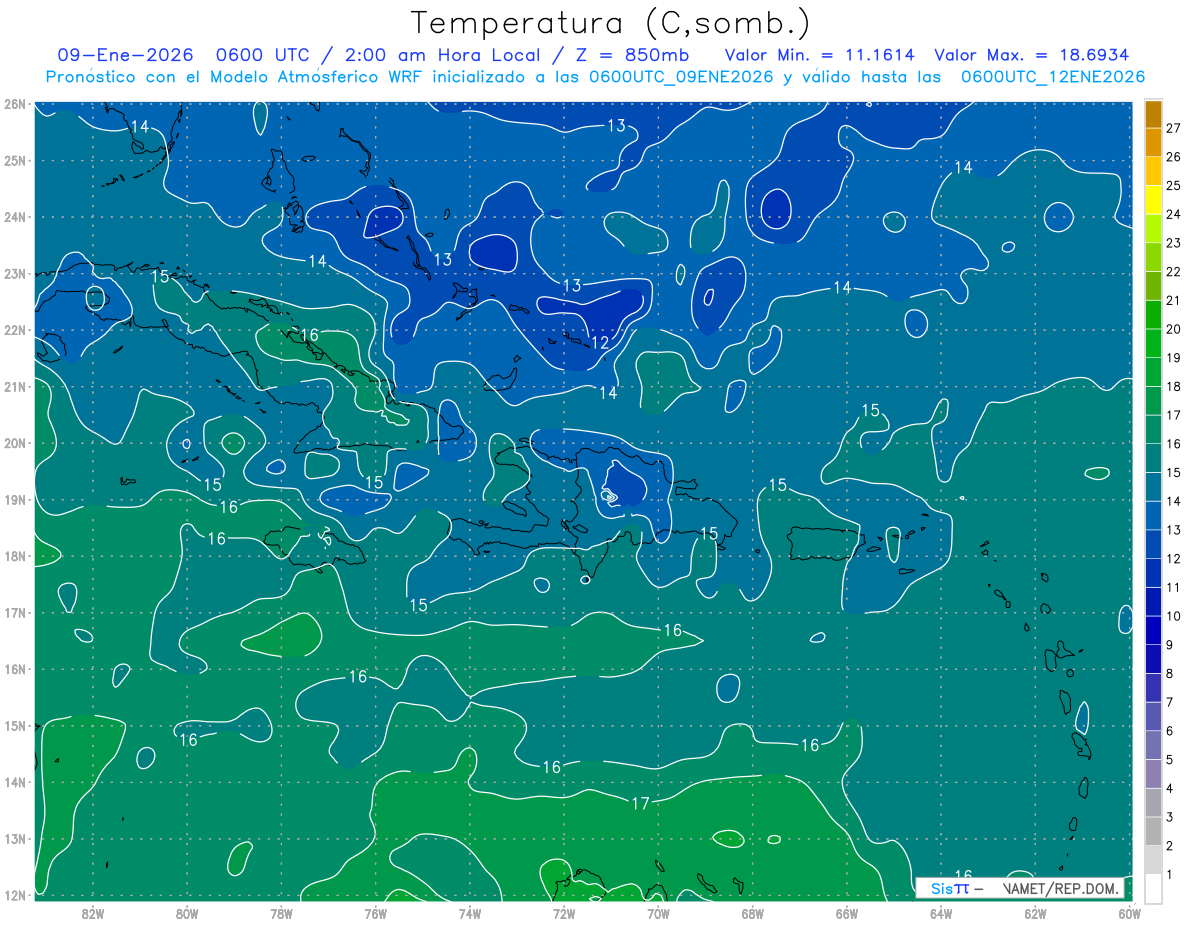Click the 60W longitude axis label
Image resolution: width=1200 pixels, height=927 pixels.
[1129, 912]
